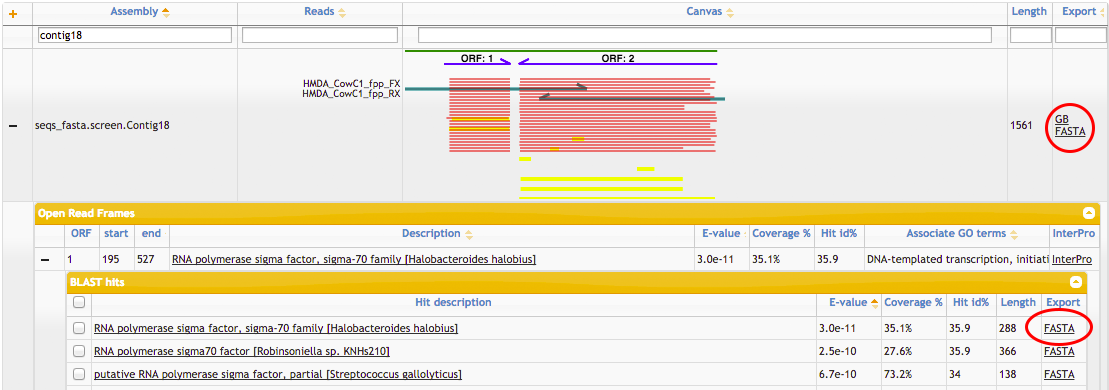Sort the Reads column
The image size is (1109, 390).
342,12
